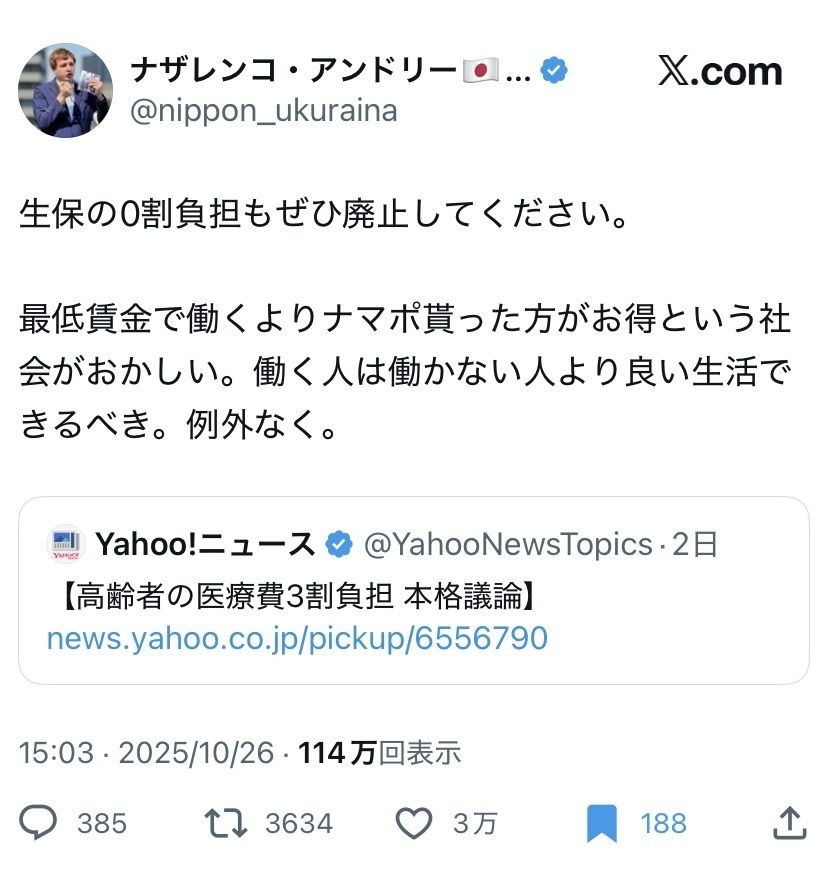Open the news.yahoo.co.jp/pickup link
The image size is (828, 877).
[x=297, y=637]
